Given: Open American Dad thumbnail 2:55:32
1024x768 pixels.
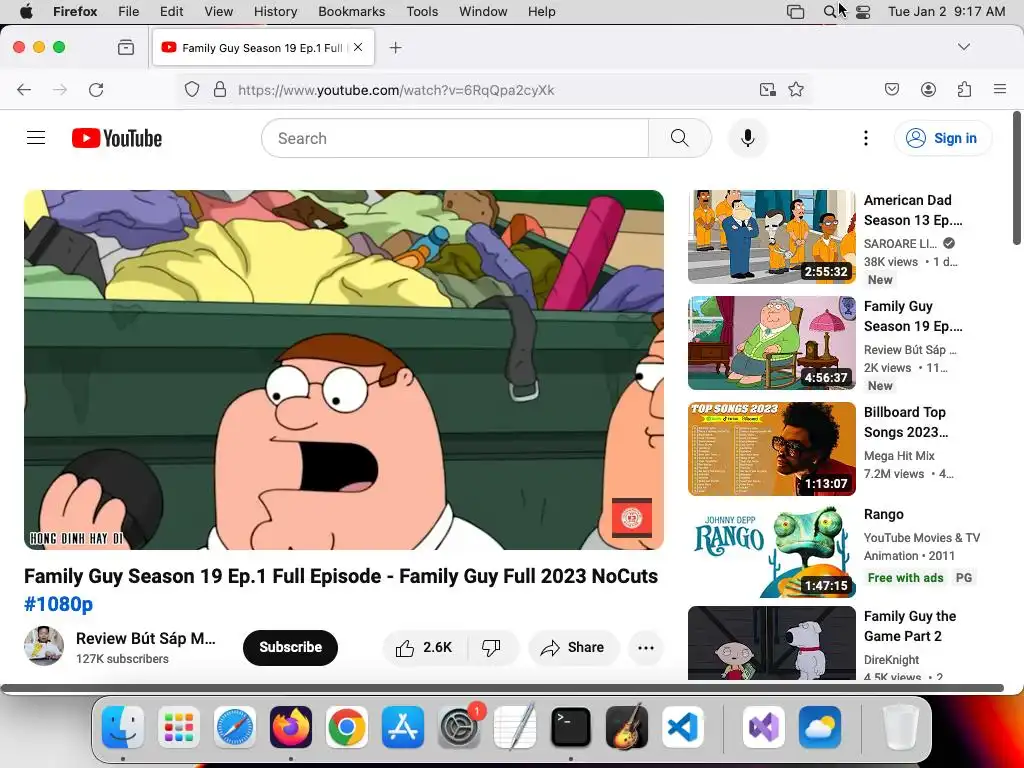Looking at the screenshot, I should point(771,236).
